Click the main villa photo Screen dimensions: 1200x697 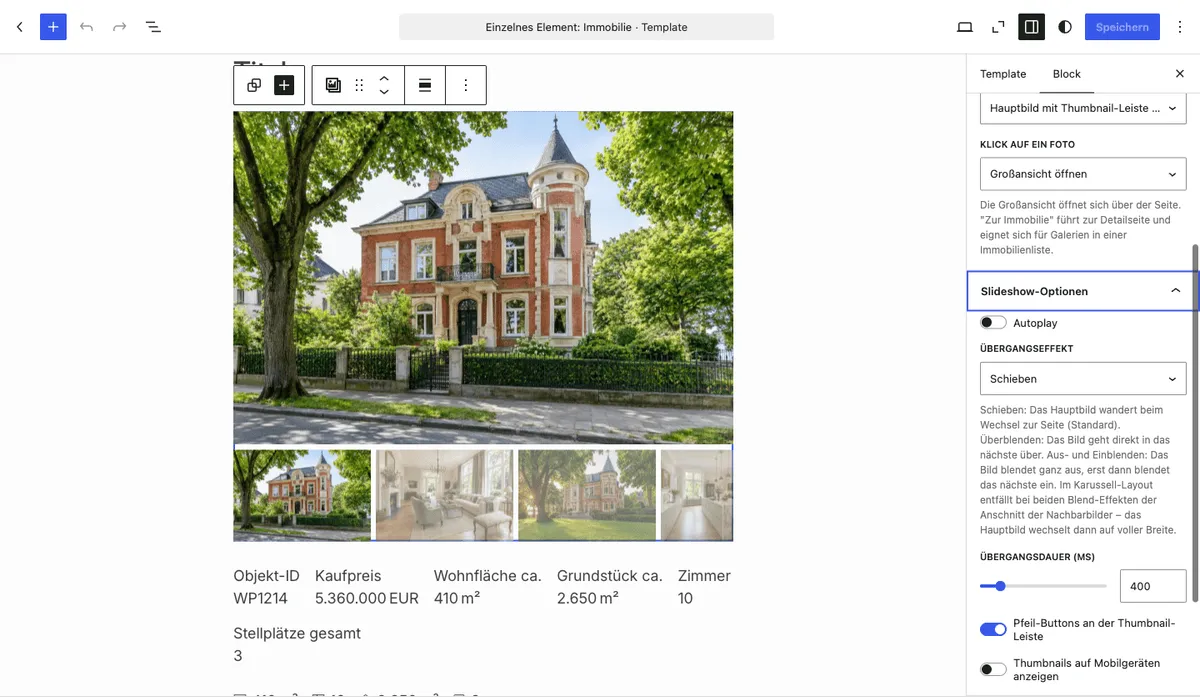483,277
